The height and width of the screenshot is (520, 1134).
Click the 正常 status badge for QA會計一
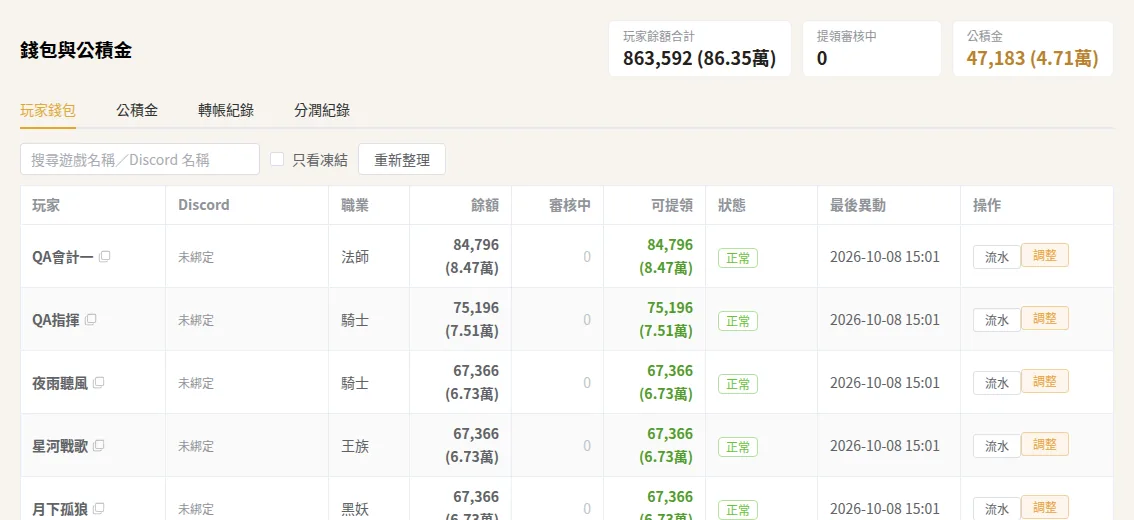[738, 258]
